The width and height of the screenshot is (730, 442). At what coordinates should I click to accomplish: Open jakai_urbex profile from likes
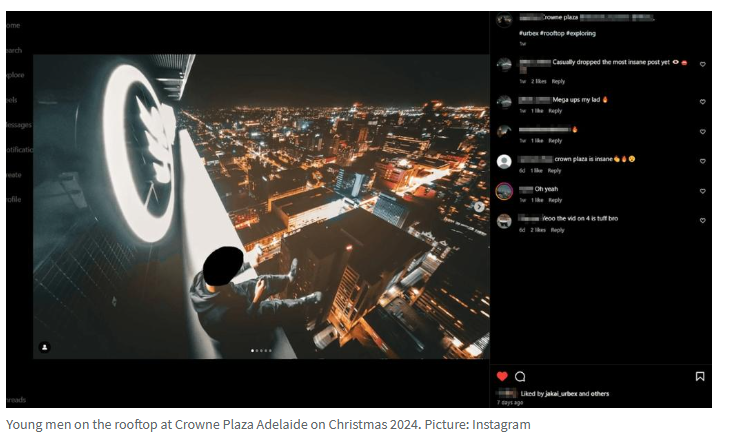click(554, 393)
